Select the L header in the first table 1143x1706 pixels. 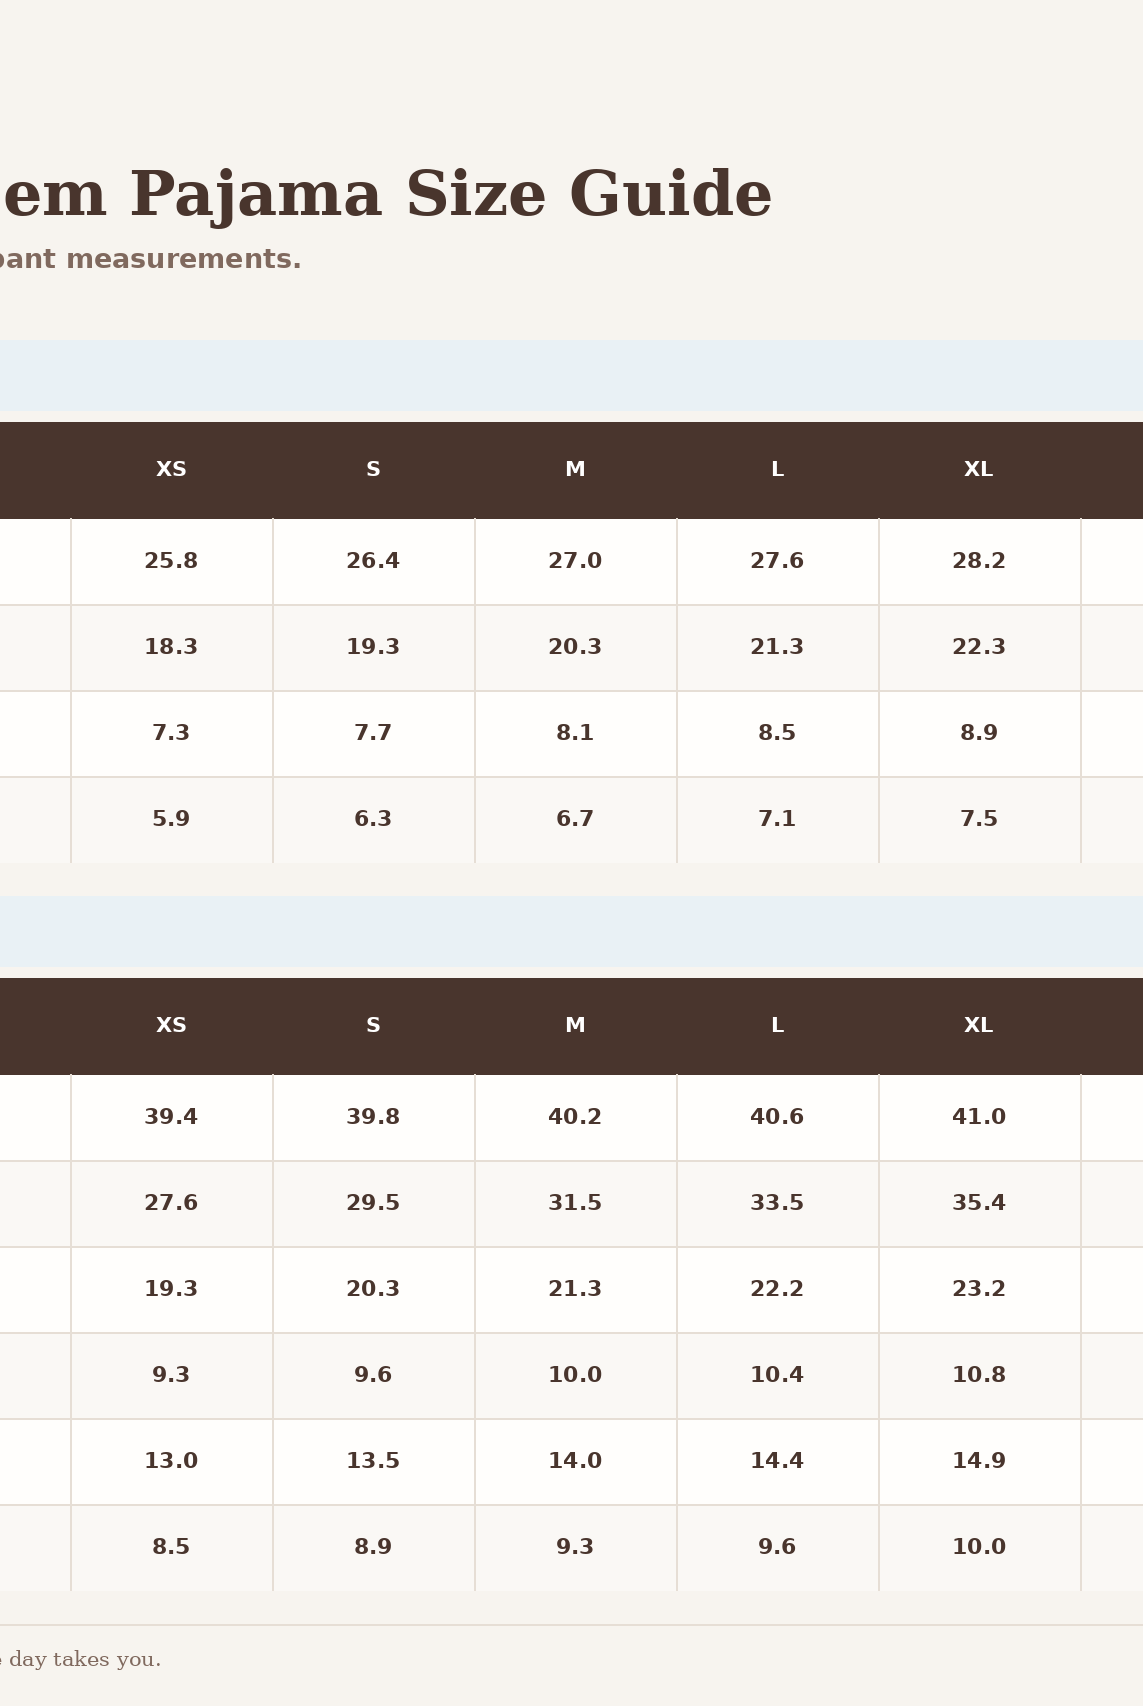777,470
